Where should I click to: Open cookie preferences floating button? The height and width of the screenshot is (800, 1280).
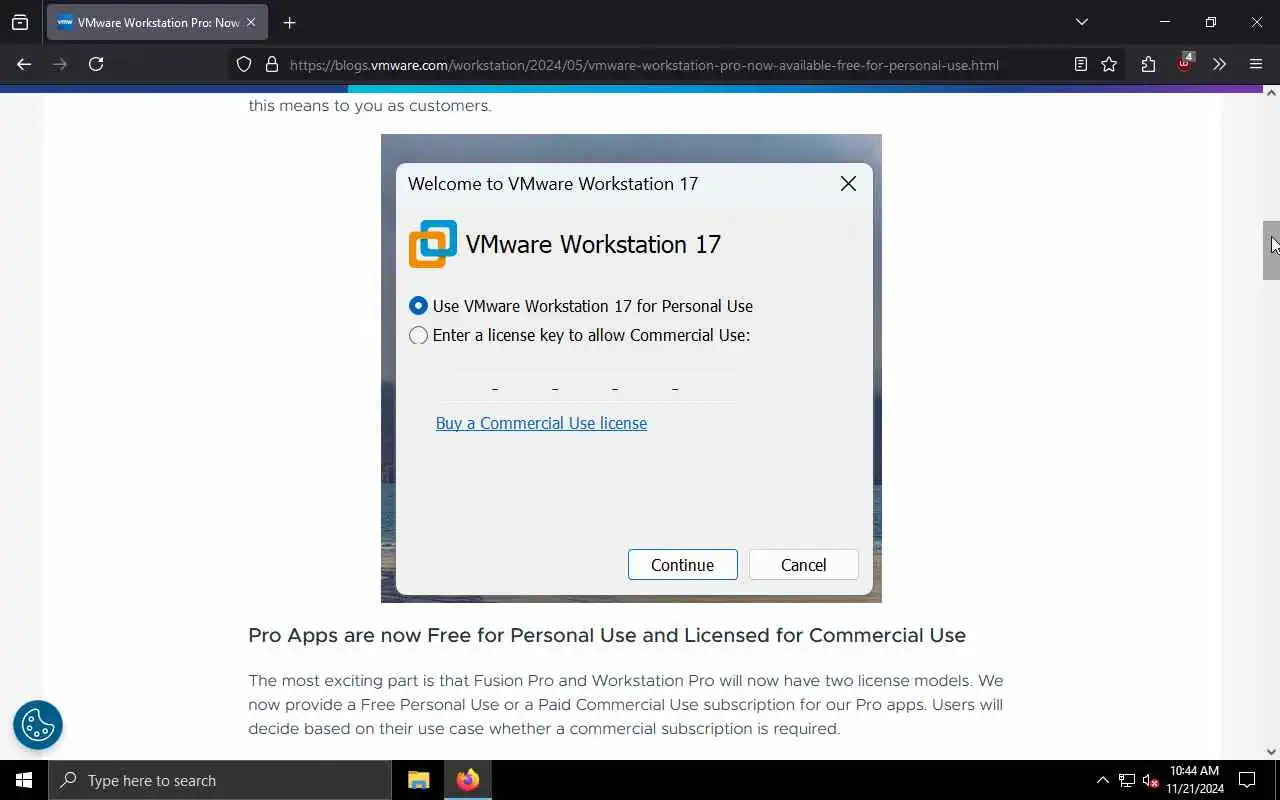(38, 725)
